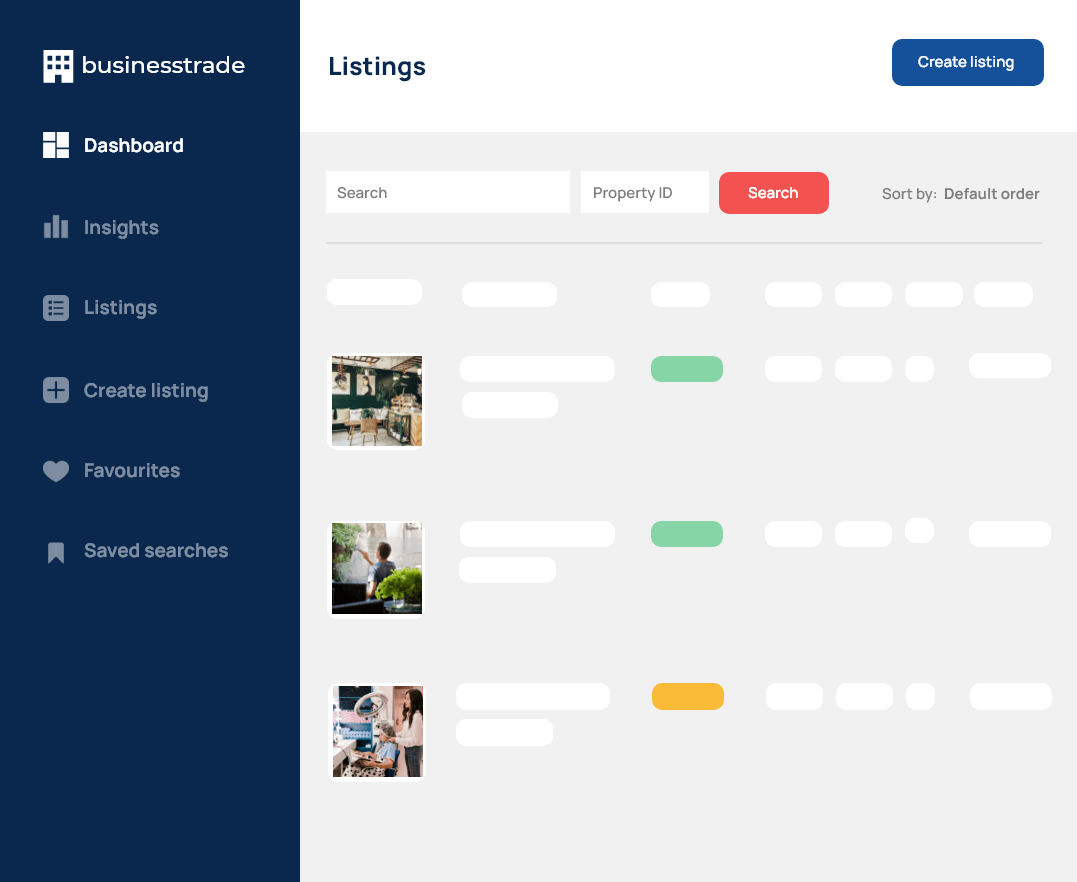Click the Property ID input field

pos(644,192)
